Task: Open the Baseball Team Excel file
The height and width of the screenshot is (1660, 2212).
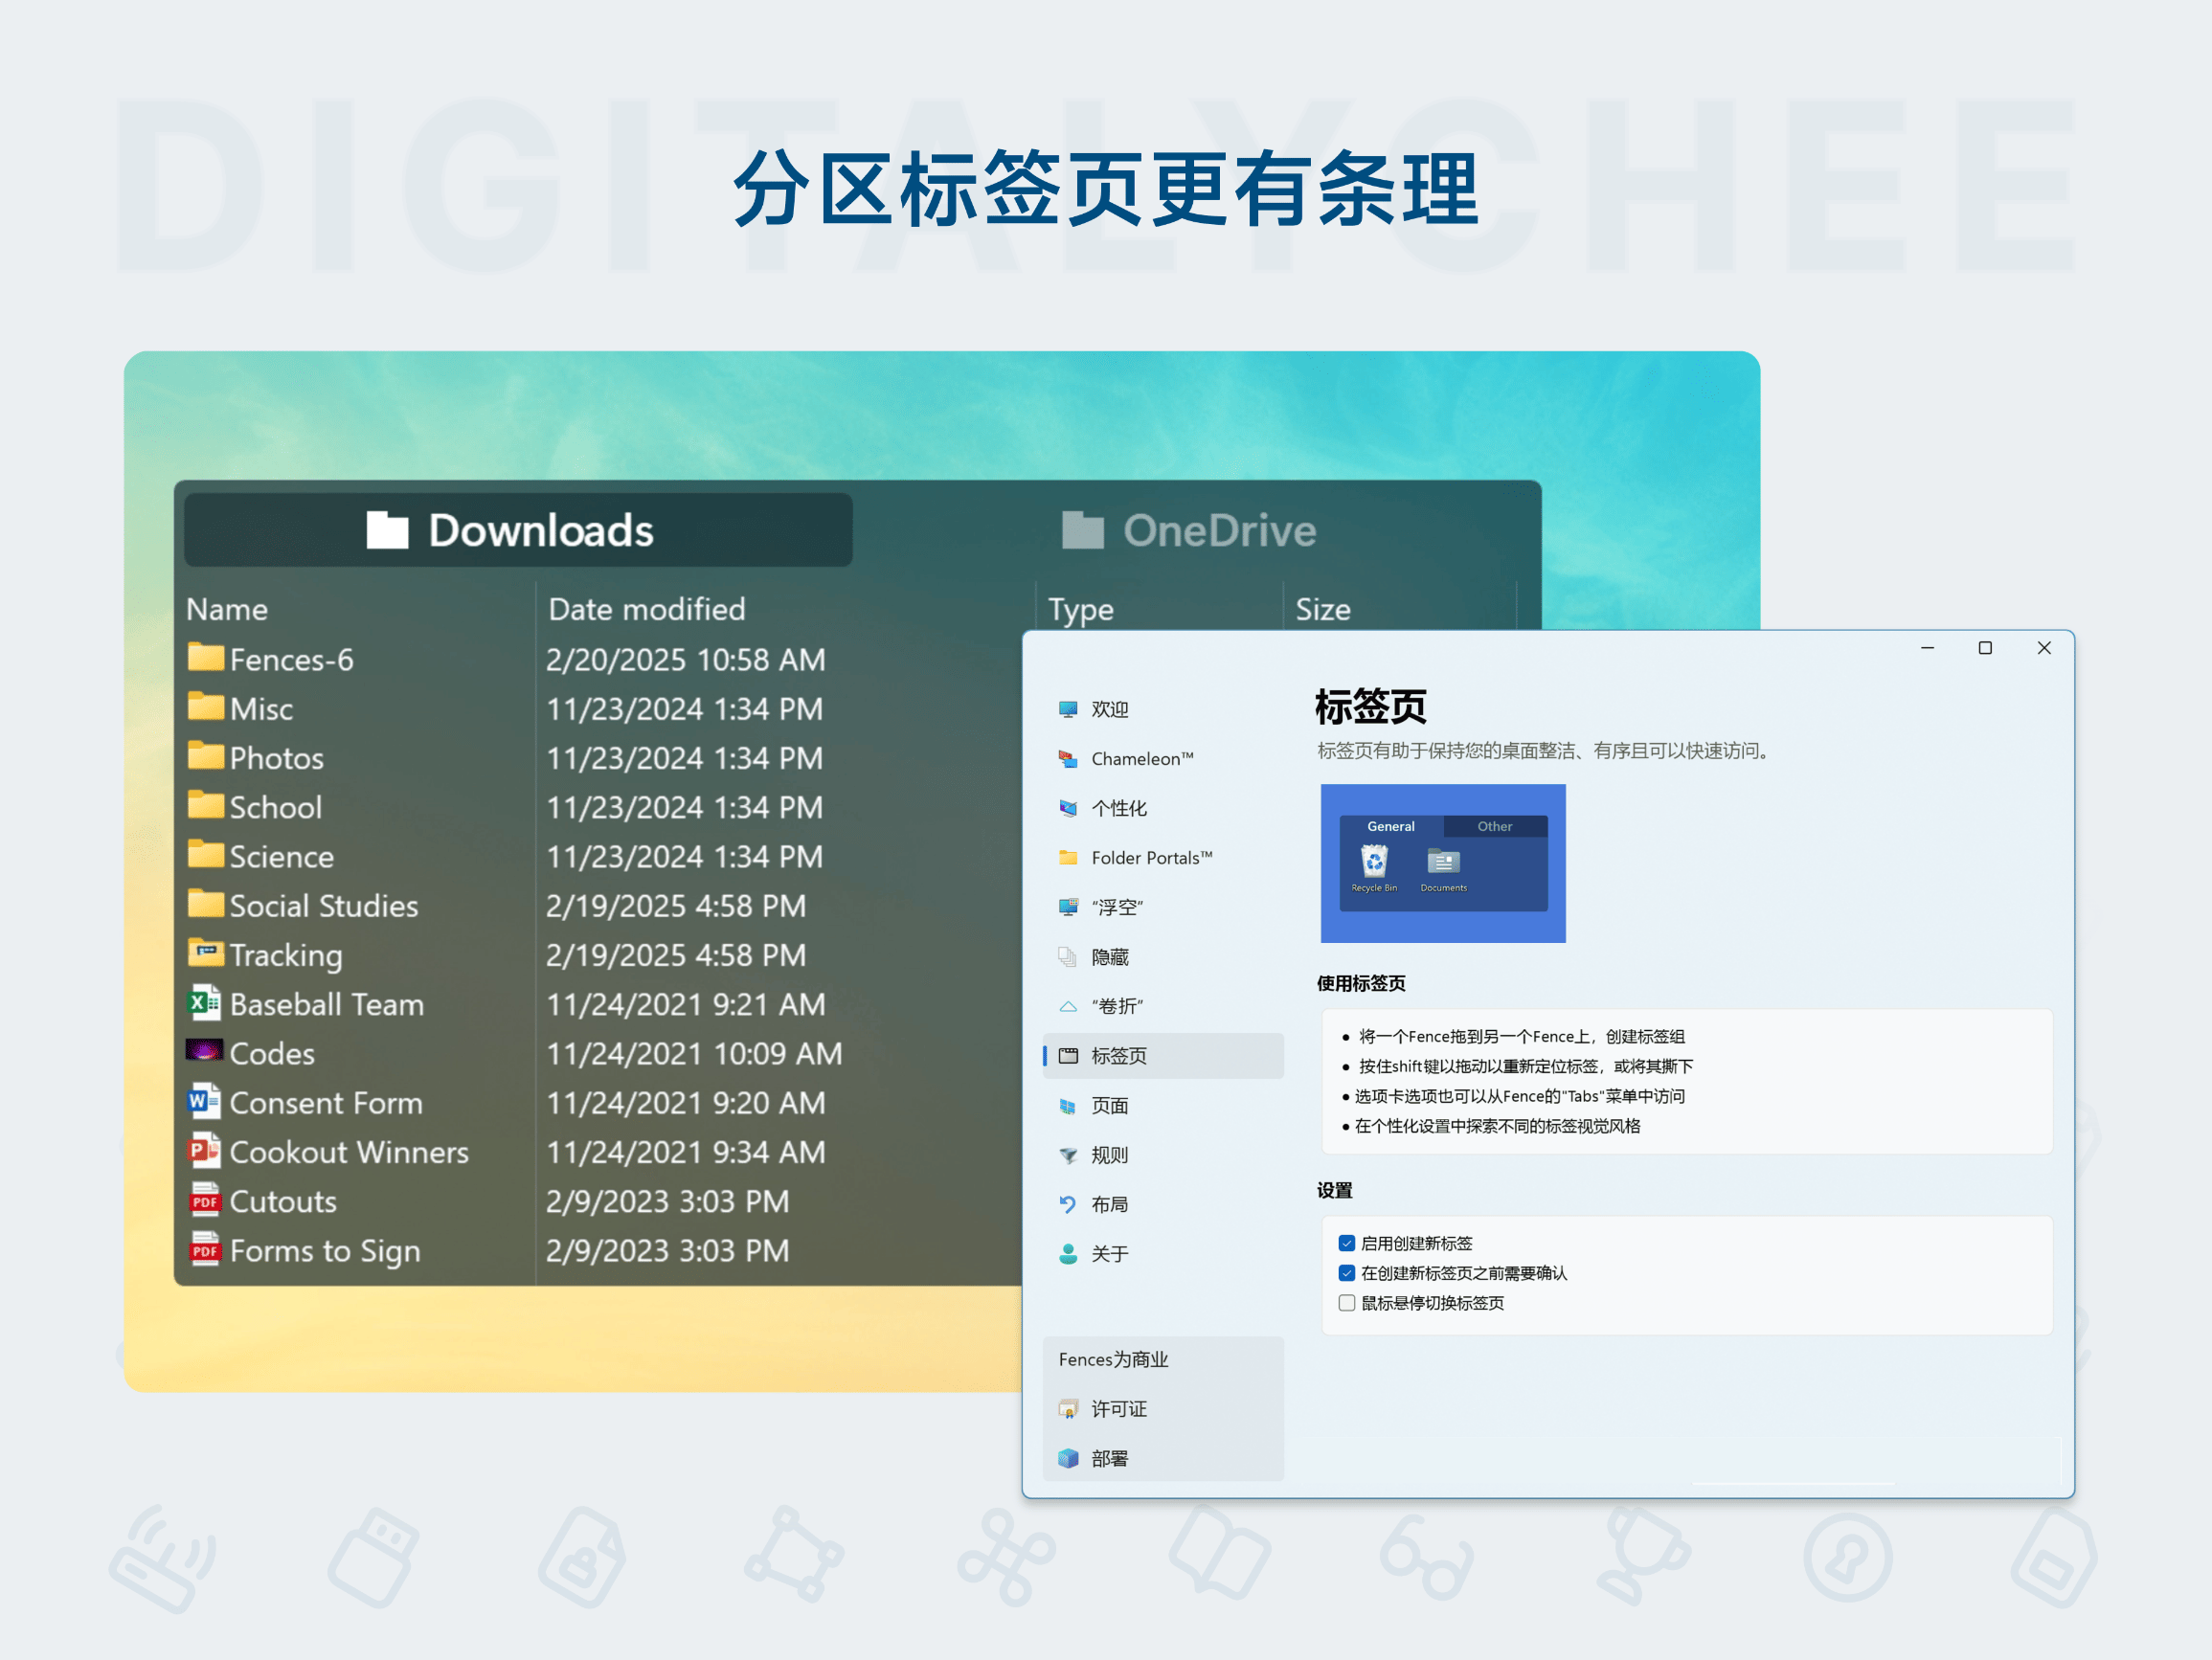Action: click(326, 1004)
